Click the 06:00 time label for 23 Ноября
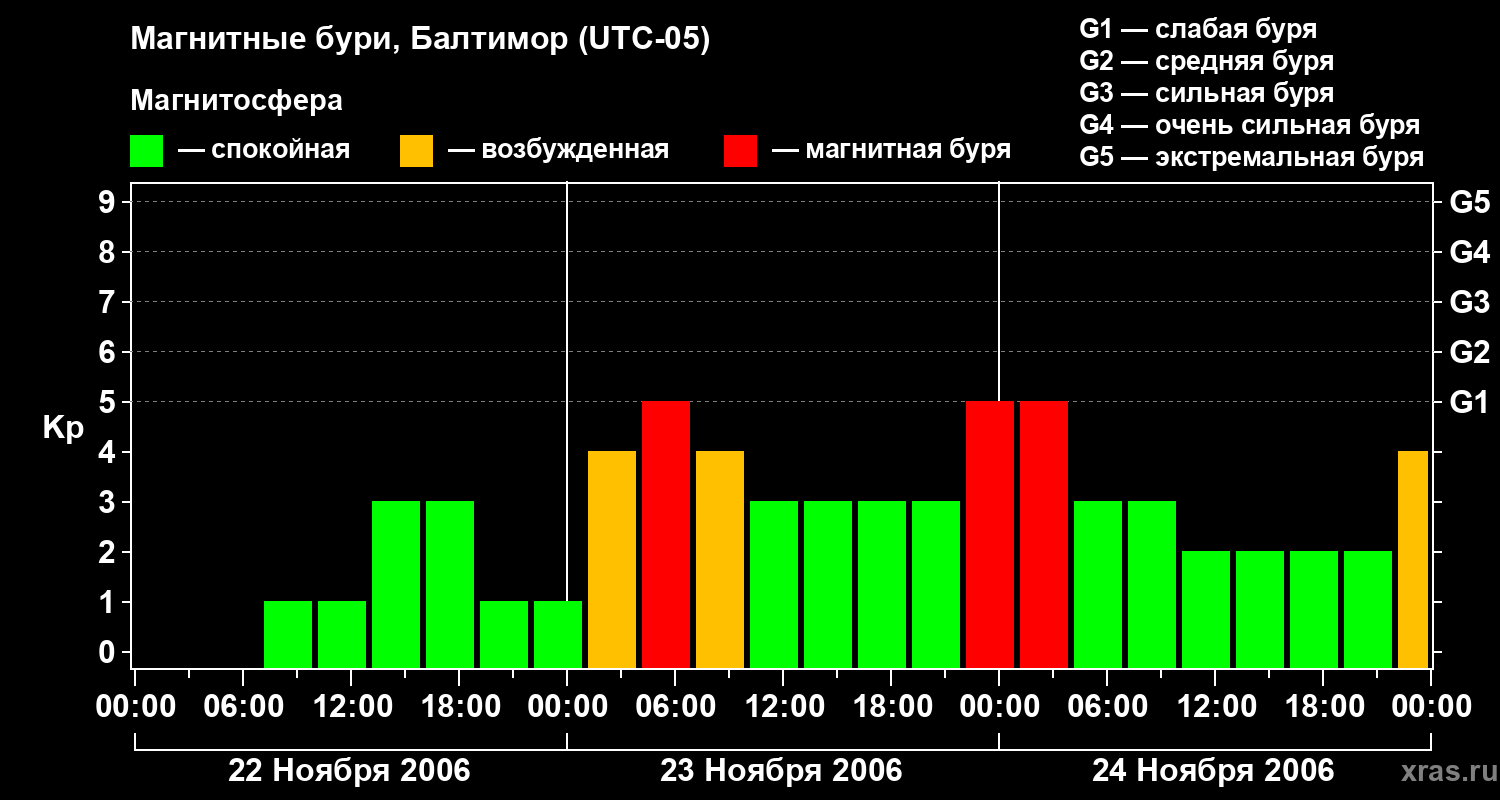 coord(675,707)
